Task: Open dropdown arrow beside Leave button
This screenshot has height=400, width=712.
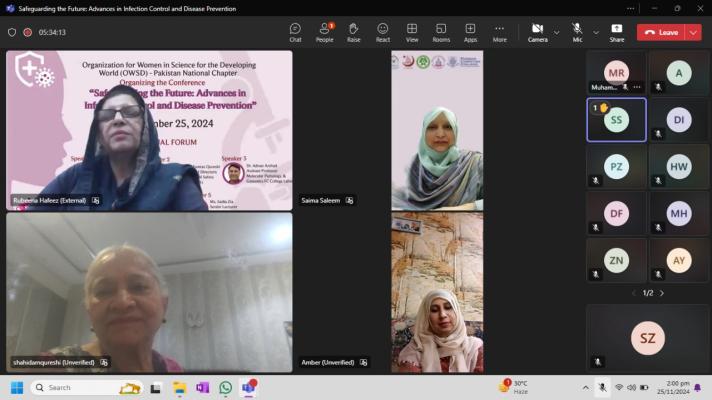Action: point(693,32)
